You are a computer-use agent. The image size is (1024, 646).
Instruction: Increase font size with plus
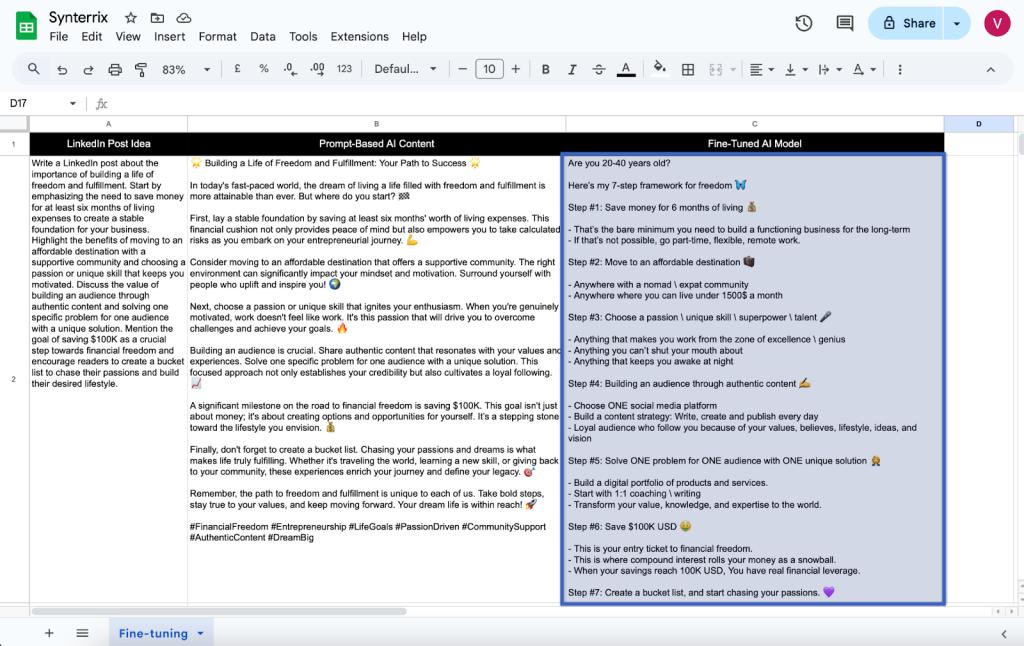point(516,69)
